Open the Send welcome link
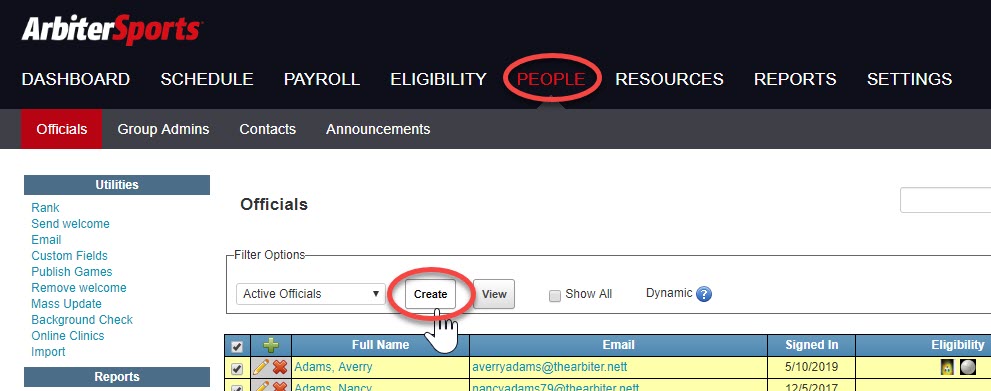Screen dimensions: 991x391 coord(70,224)
